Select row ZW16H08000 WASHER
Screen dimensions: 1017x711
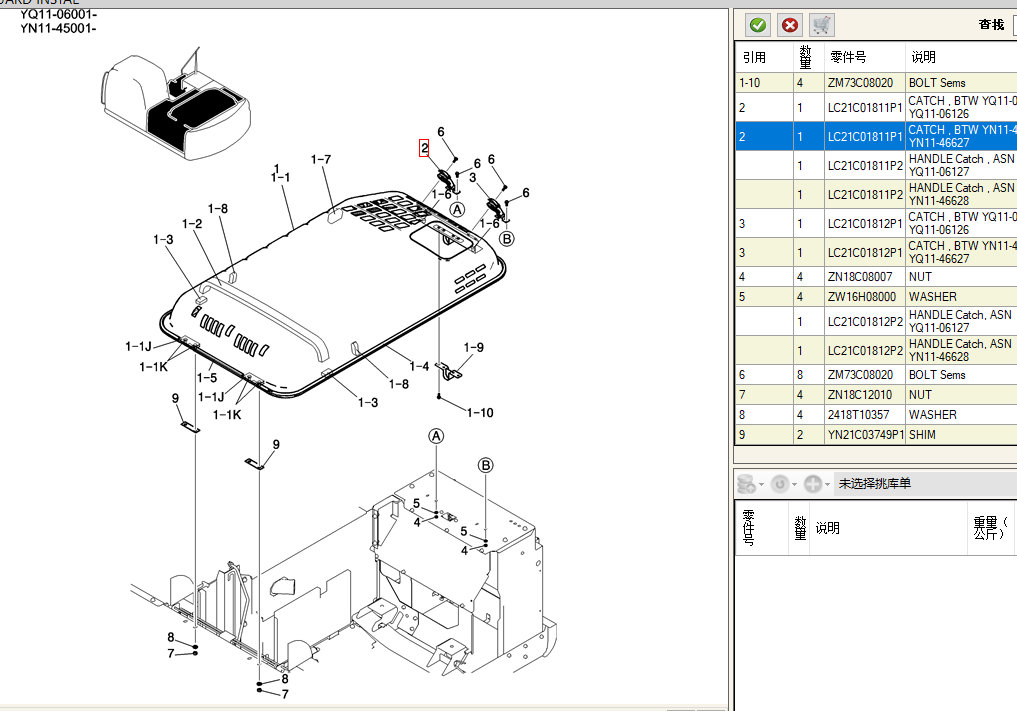[x=876, y=296]
